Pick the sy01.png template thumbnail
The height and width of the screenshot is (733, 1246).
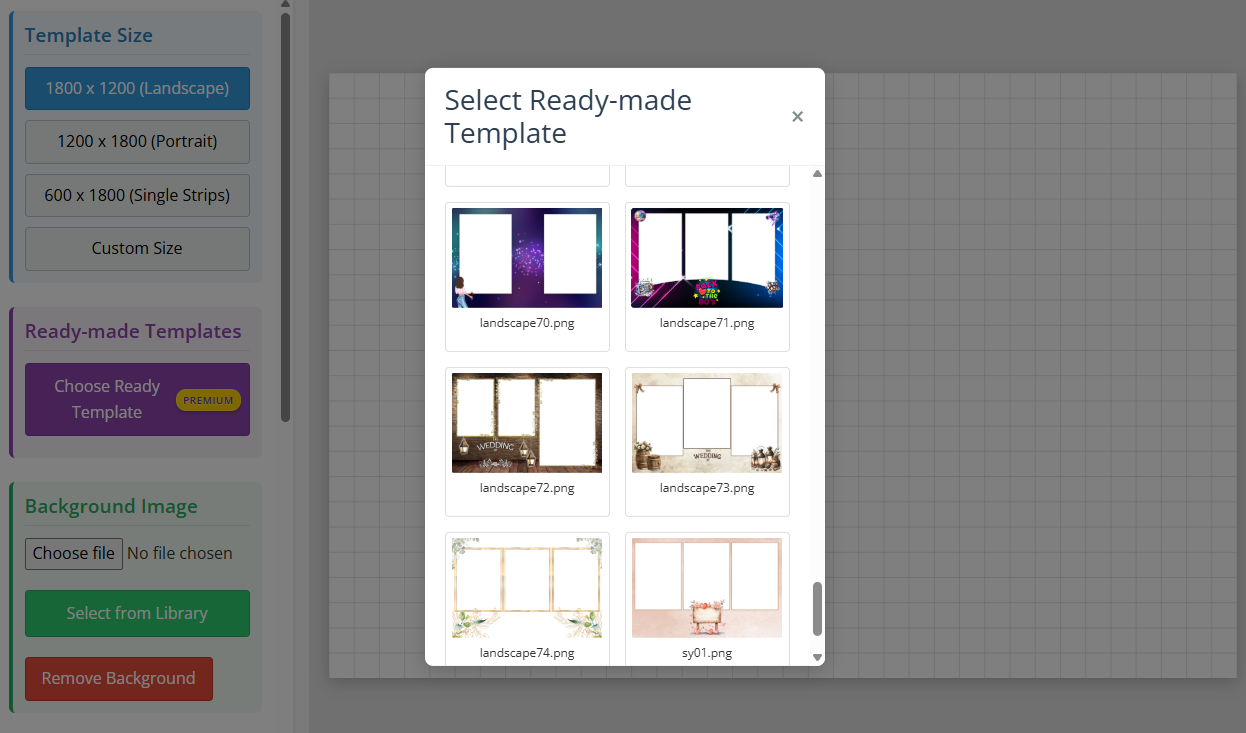pos(707,588)
